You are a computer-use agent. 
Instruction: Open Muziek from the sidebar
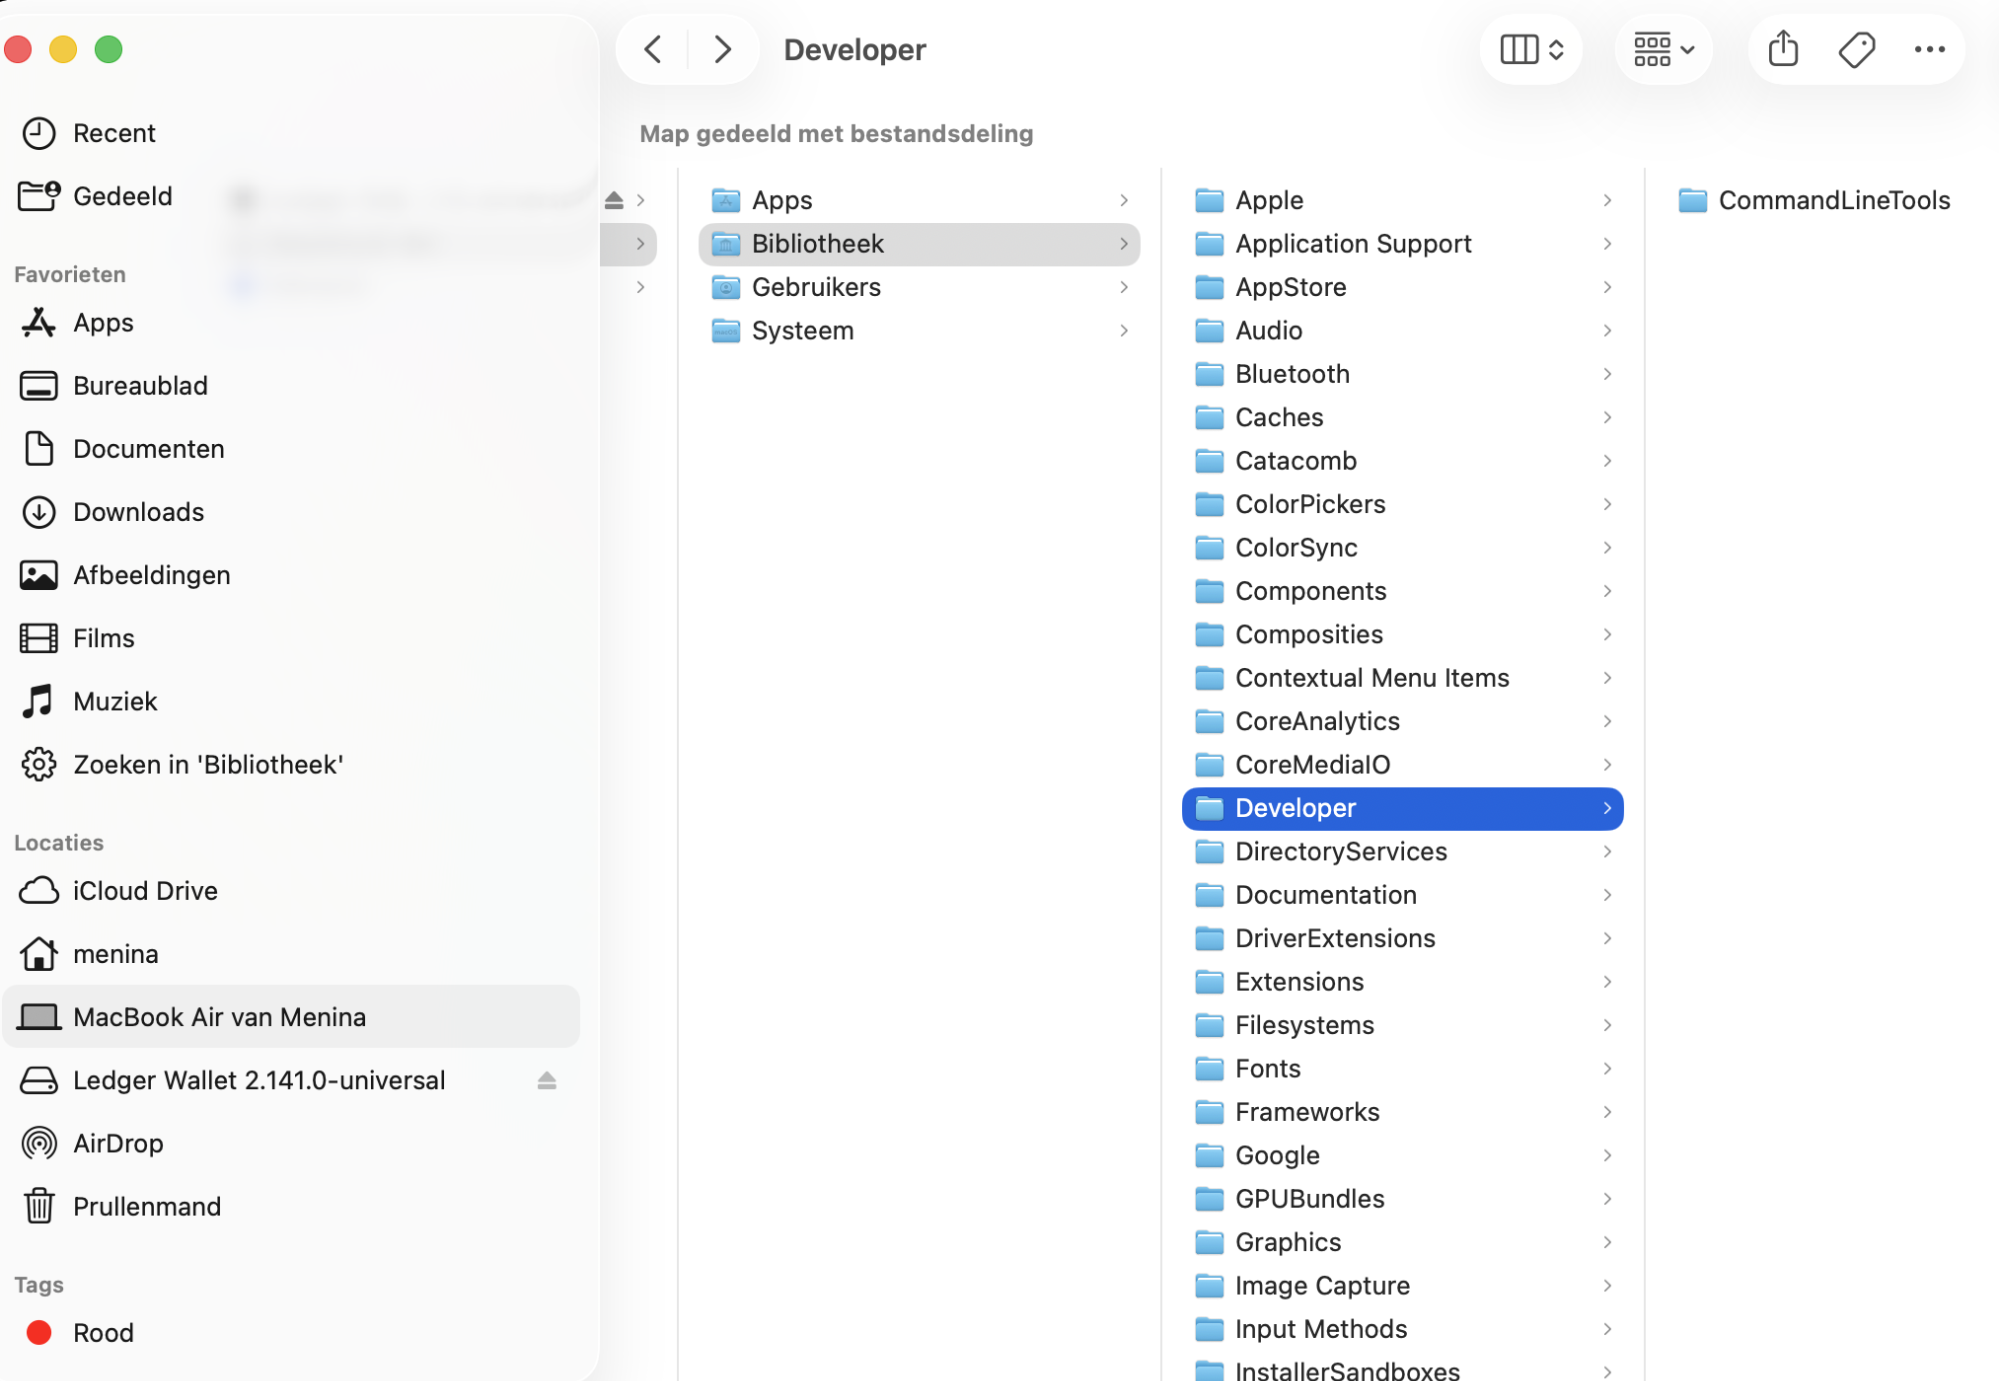click(113, 700)
